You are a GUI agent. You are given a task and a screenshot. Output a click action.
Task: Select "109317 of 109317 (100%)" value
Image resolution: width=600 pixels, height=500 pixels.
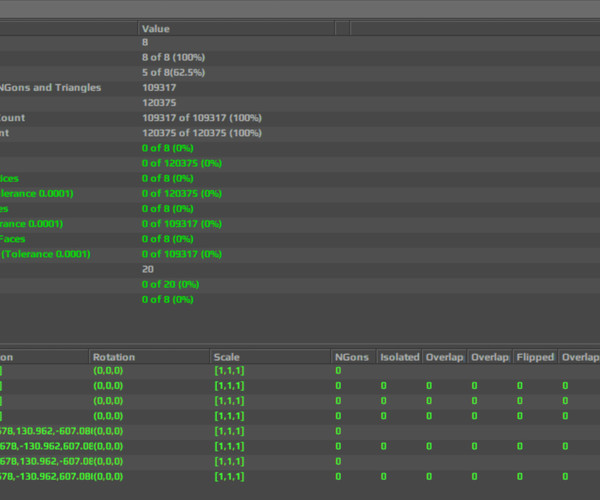point(202,118)
